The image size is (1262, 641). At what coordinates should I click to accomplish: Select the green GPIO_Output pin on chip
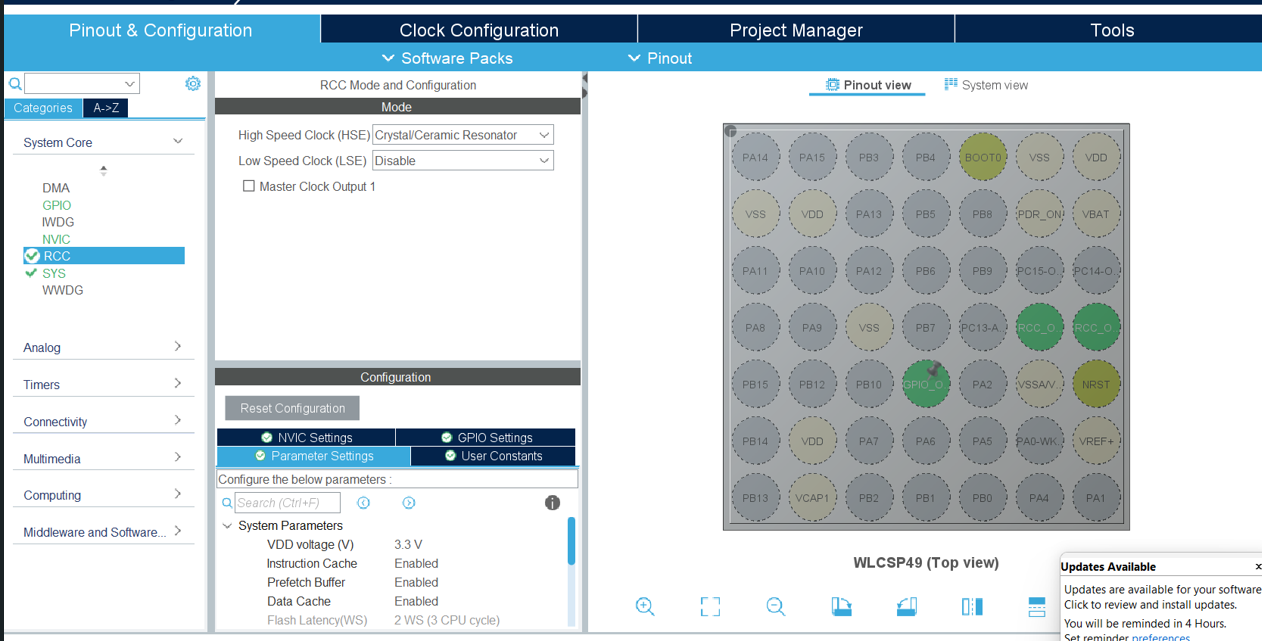926,384
